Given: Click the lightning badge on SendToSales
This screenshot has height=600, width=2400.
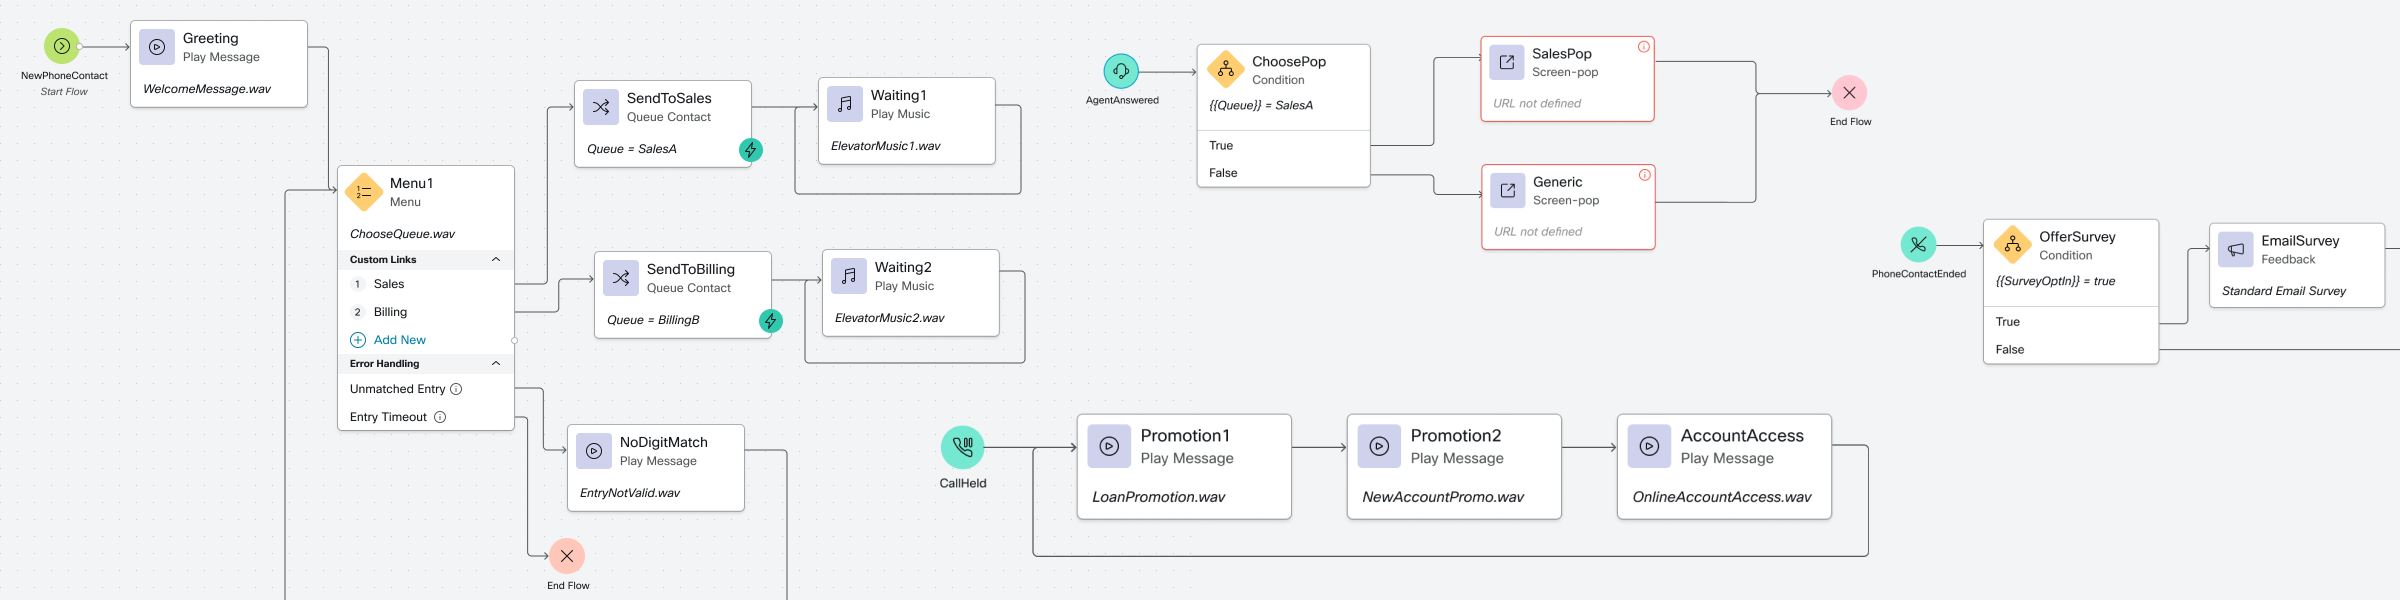Looking at the screenshot, I should 751,150.
